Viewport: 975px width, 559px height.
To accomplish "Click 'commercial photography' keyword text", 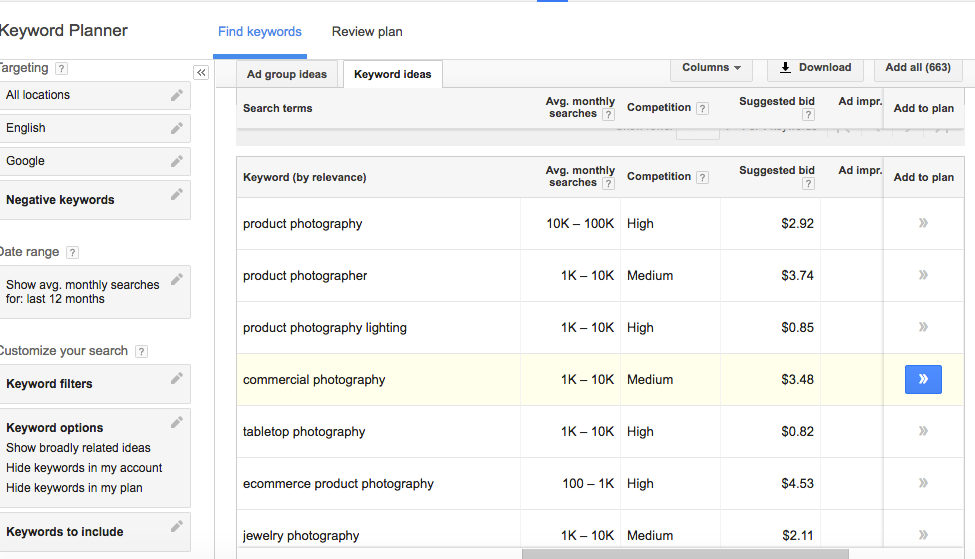I will [x=314, y=380].
